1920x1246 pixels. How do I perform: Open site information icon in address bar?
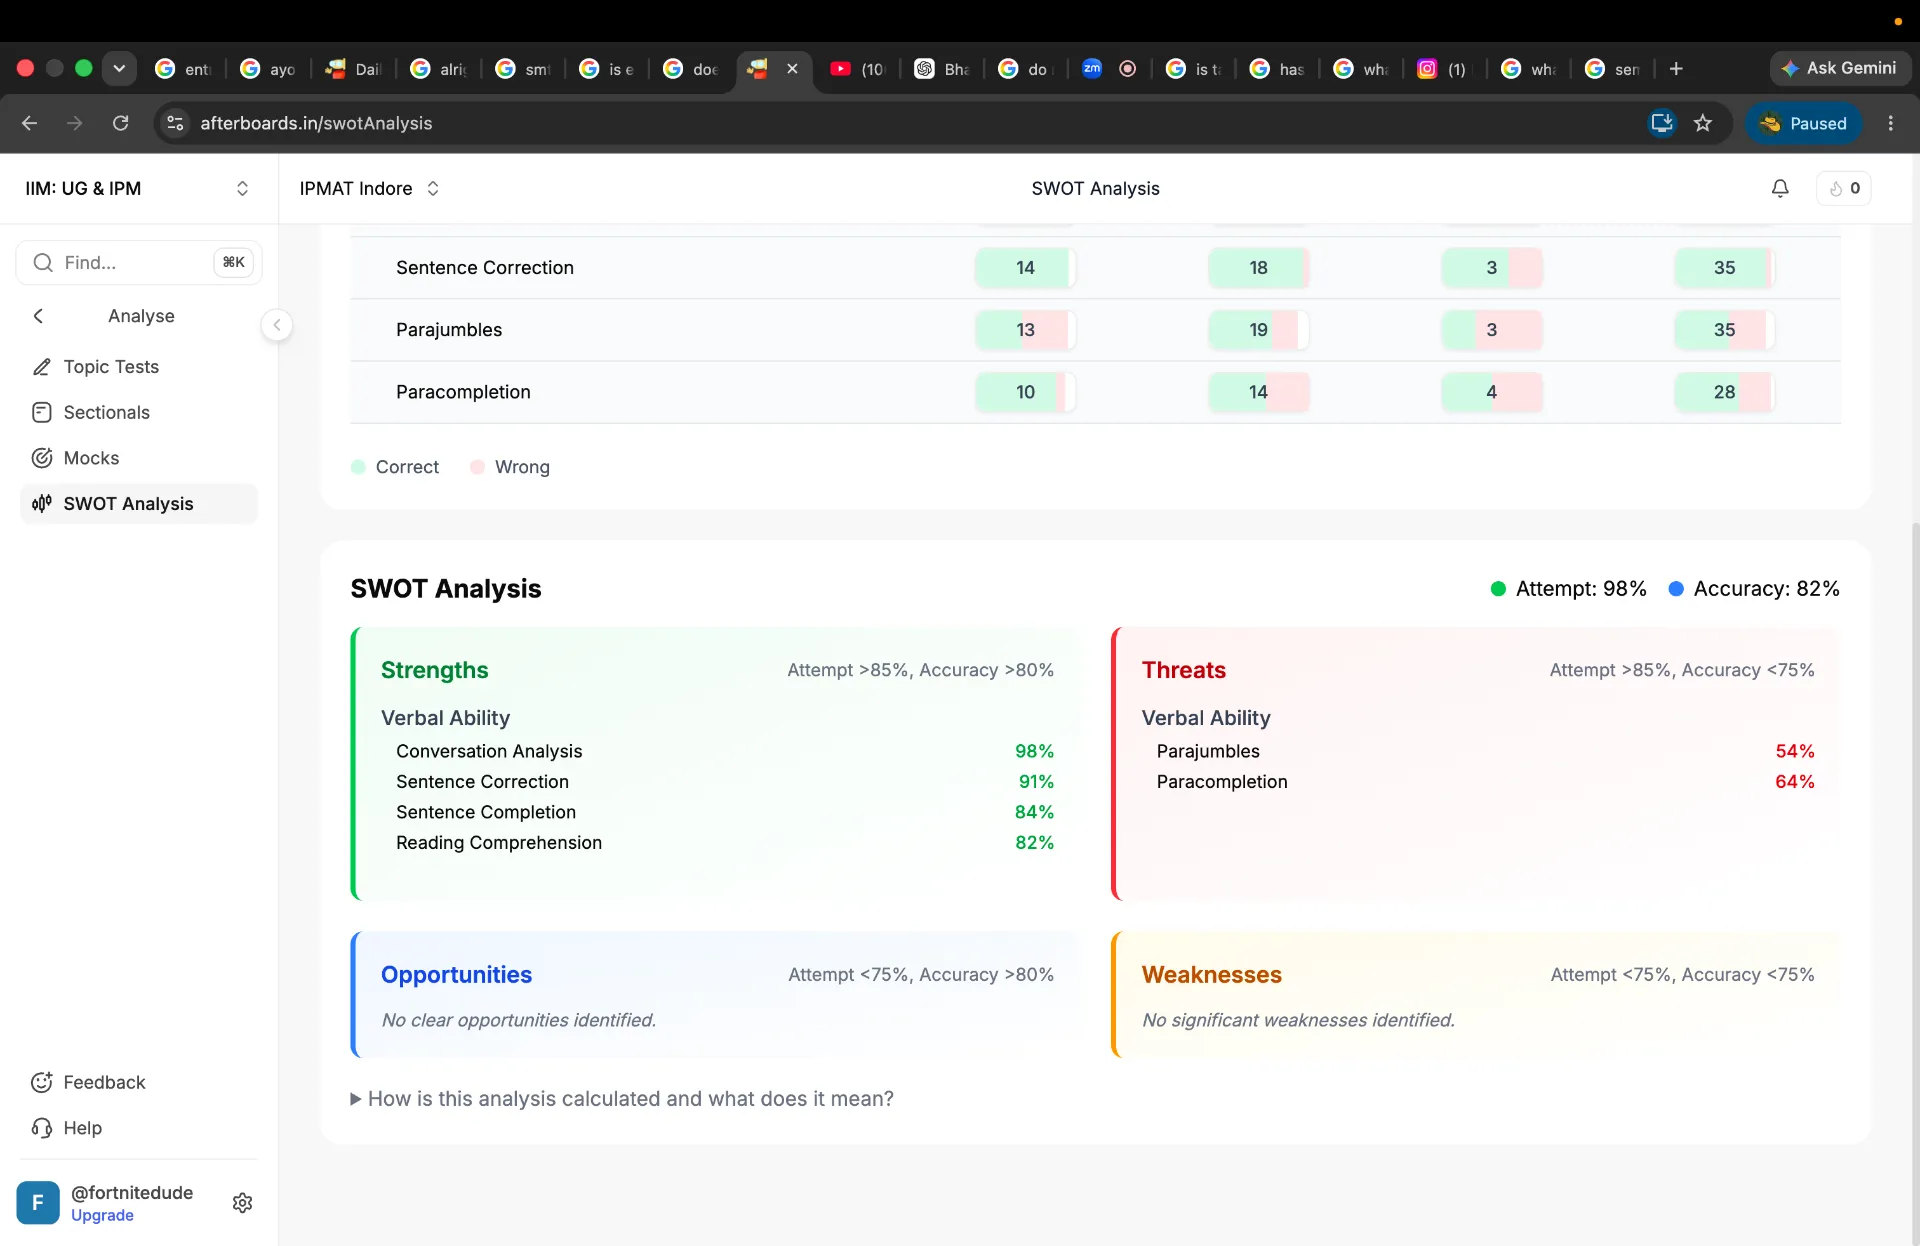pos(175,123)
